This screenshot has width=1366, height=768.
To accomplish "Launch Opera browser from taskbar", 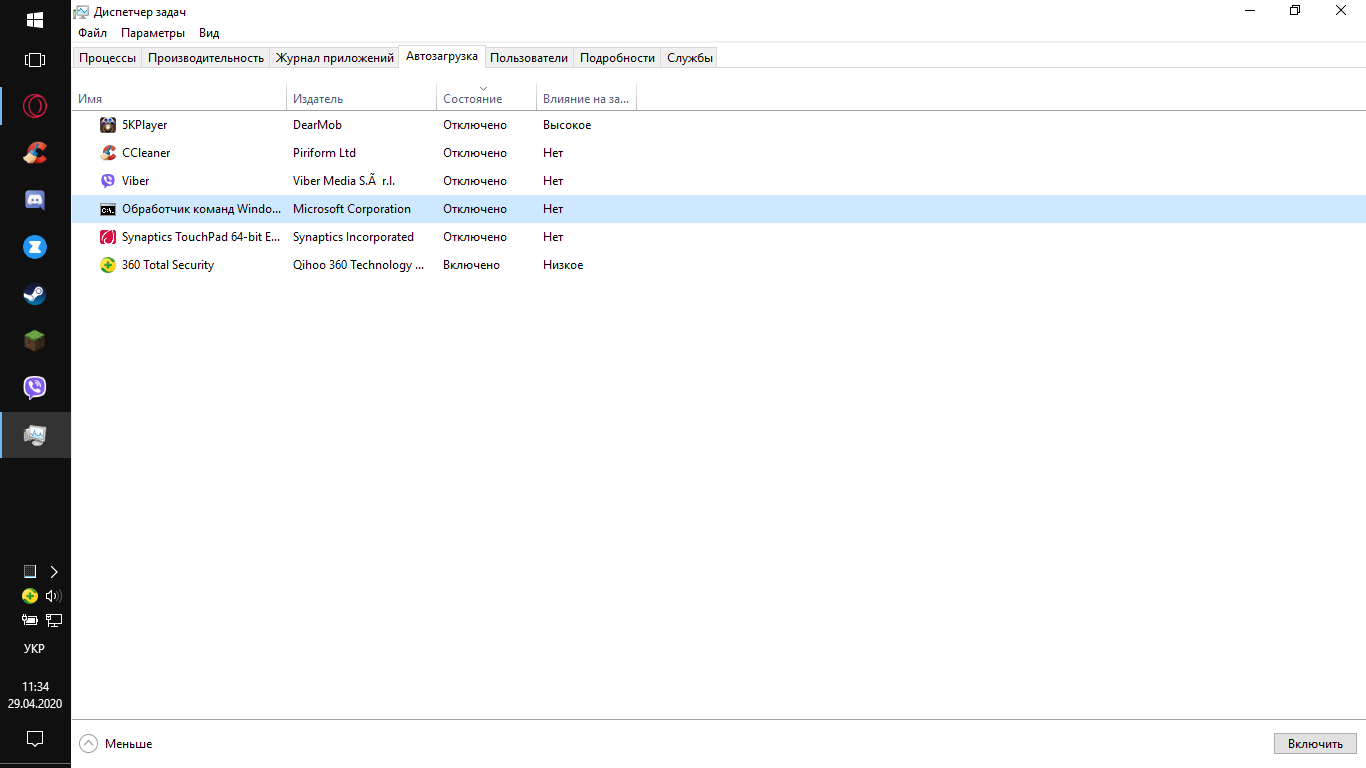I will [x=35, y=105].
